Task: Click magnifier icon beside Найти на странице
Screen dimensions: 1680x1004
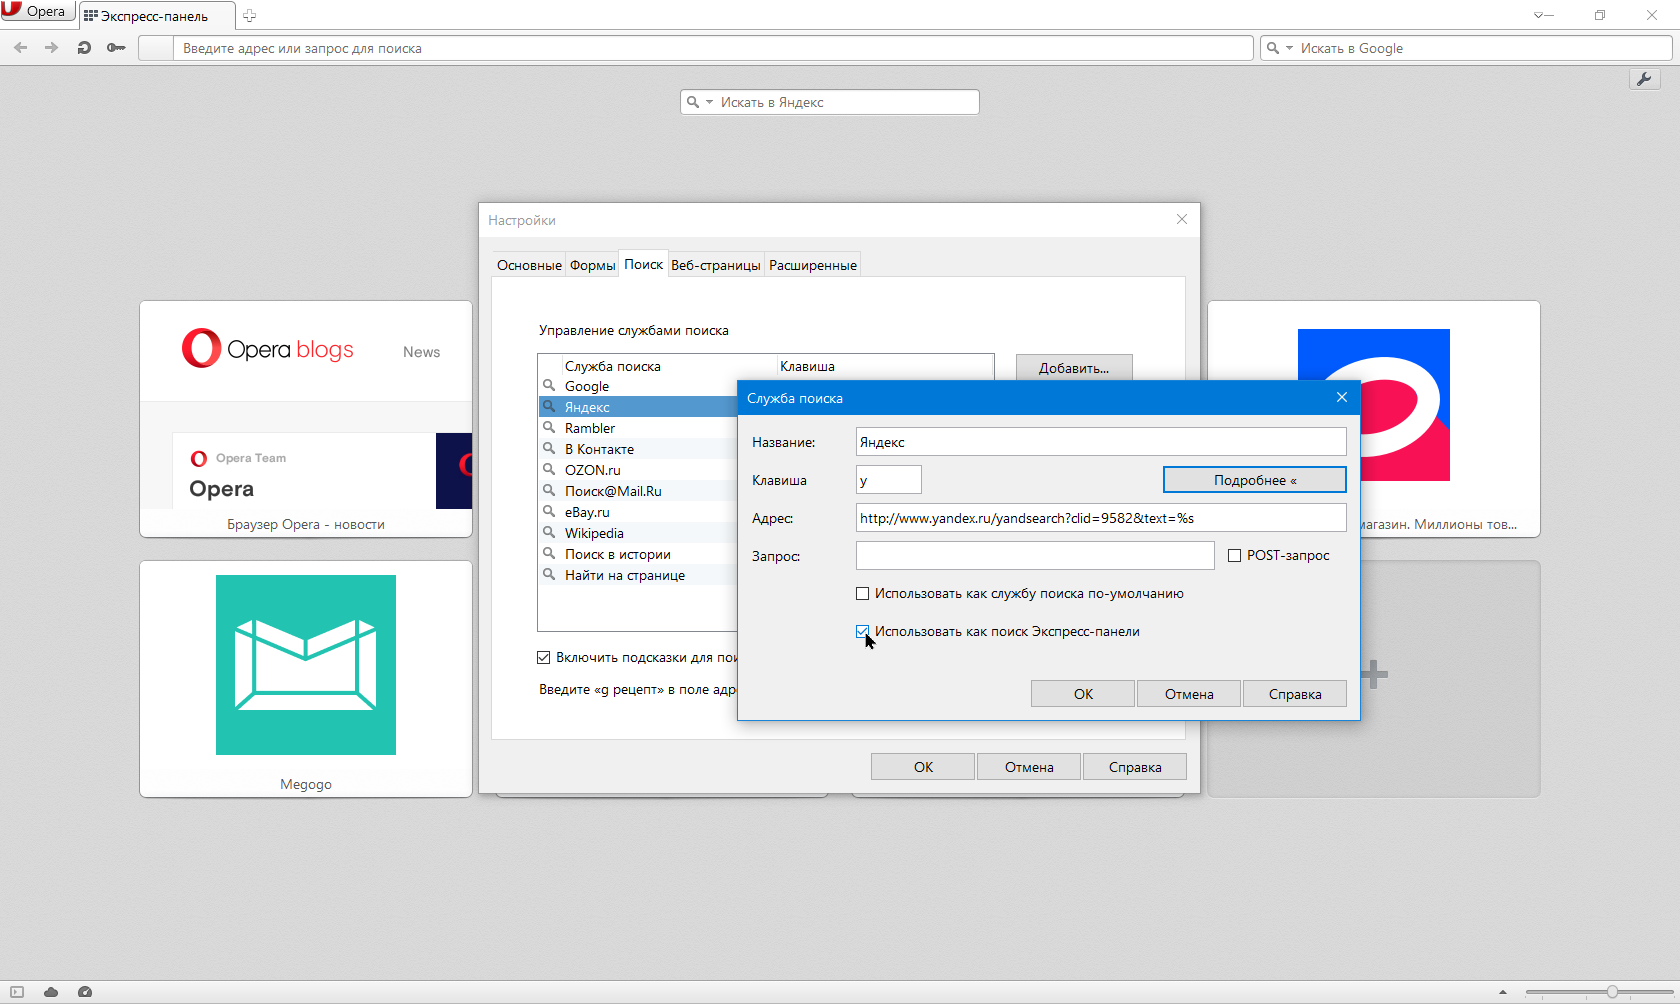Action: [x=549, y=574]
